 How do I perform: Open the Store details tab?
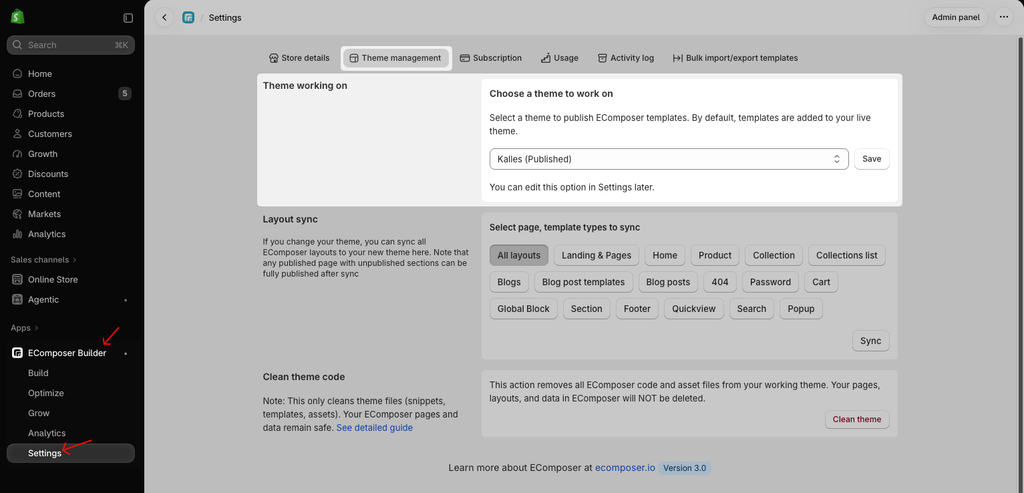[x=299, y=58]
